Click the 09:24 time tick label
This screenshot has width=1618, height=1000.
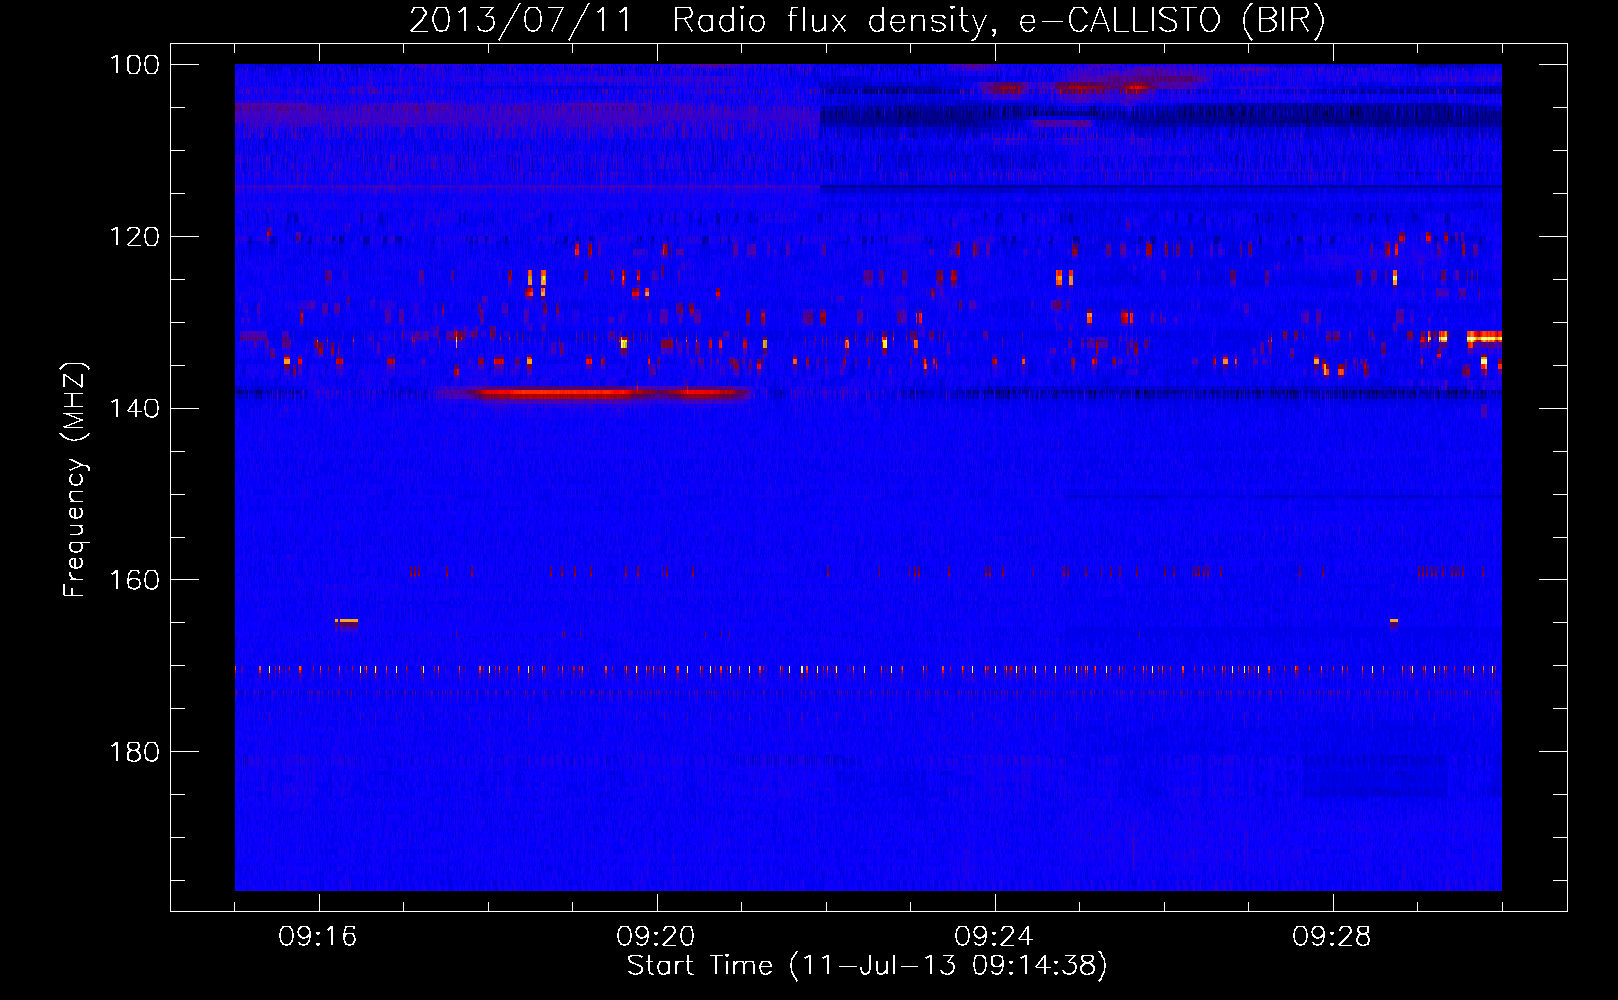click(x=994, y=937)
